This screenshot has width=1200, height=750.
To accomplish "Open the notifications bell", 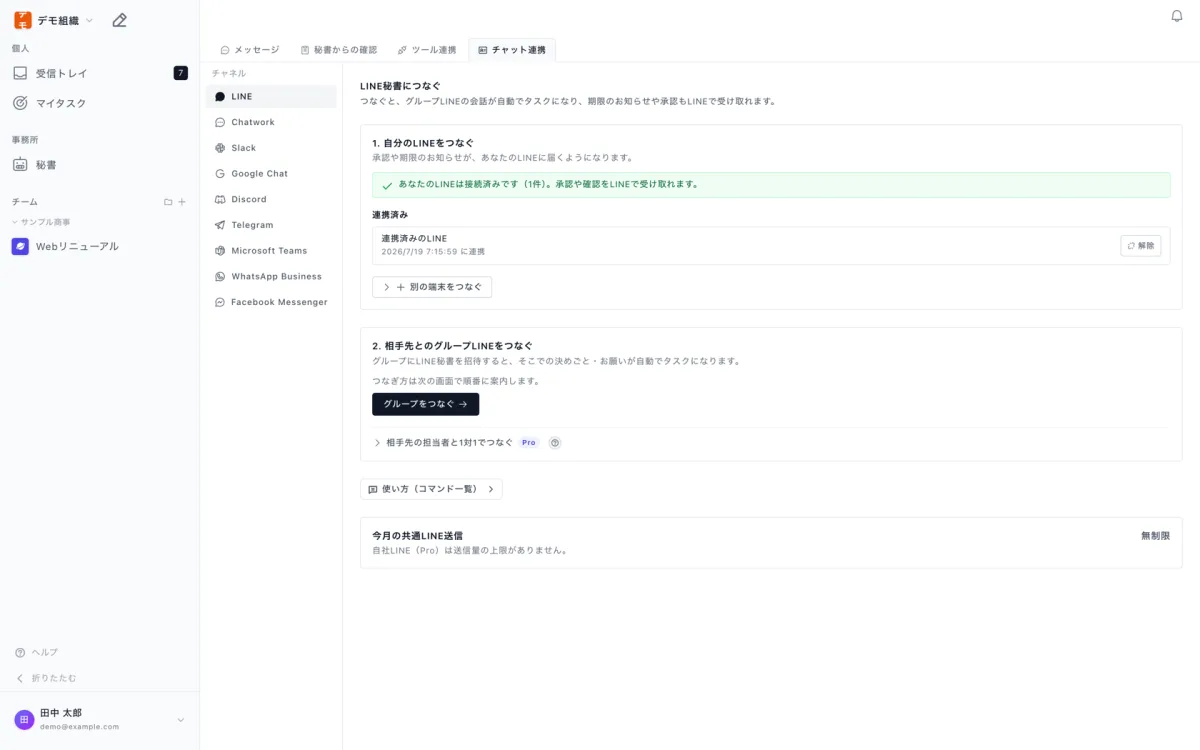I will (x=1177, y=16).
